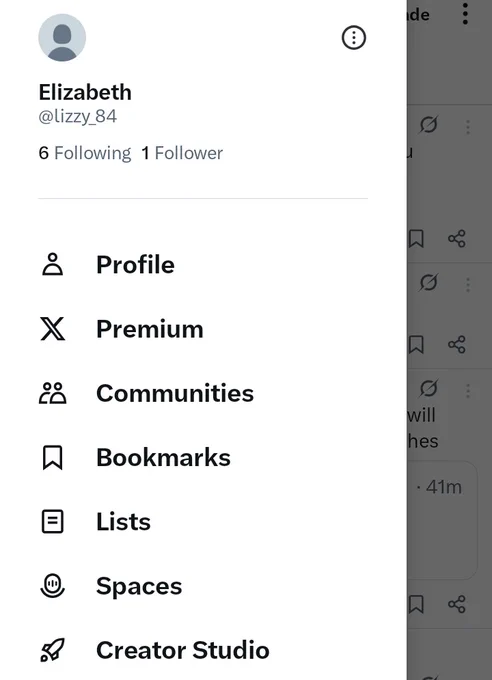Open the 6 Following list
This screenshot has height=680, width=492.
click(x=85, y=153)
